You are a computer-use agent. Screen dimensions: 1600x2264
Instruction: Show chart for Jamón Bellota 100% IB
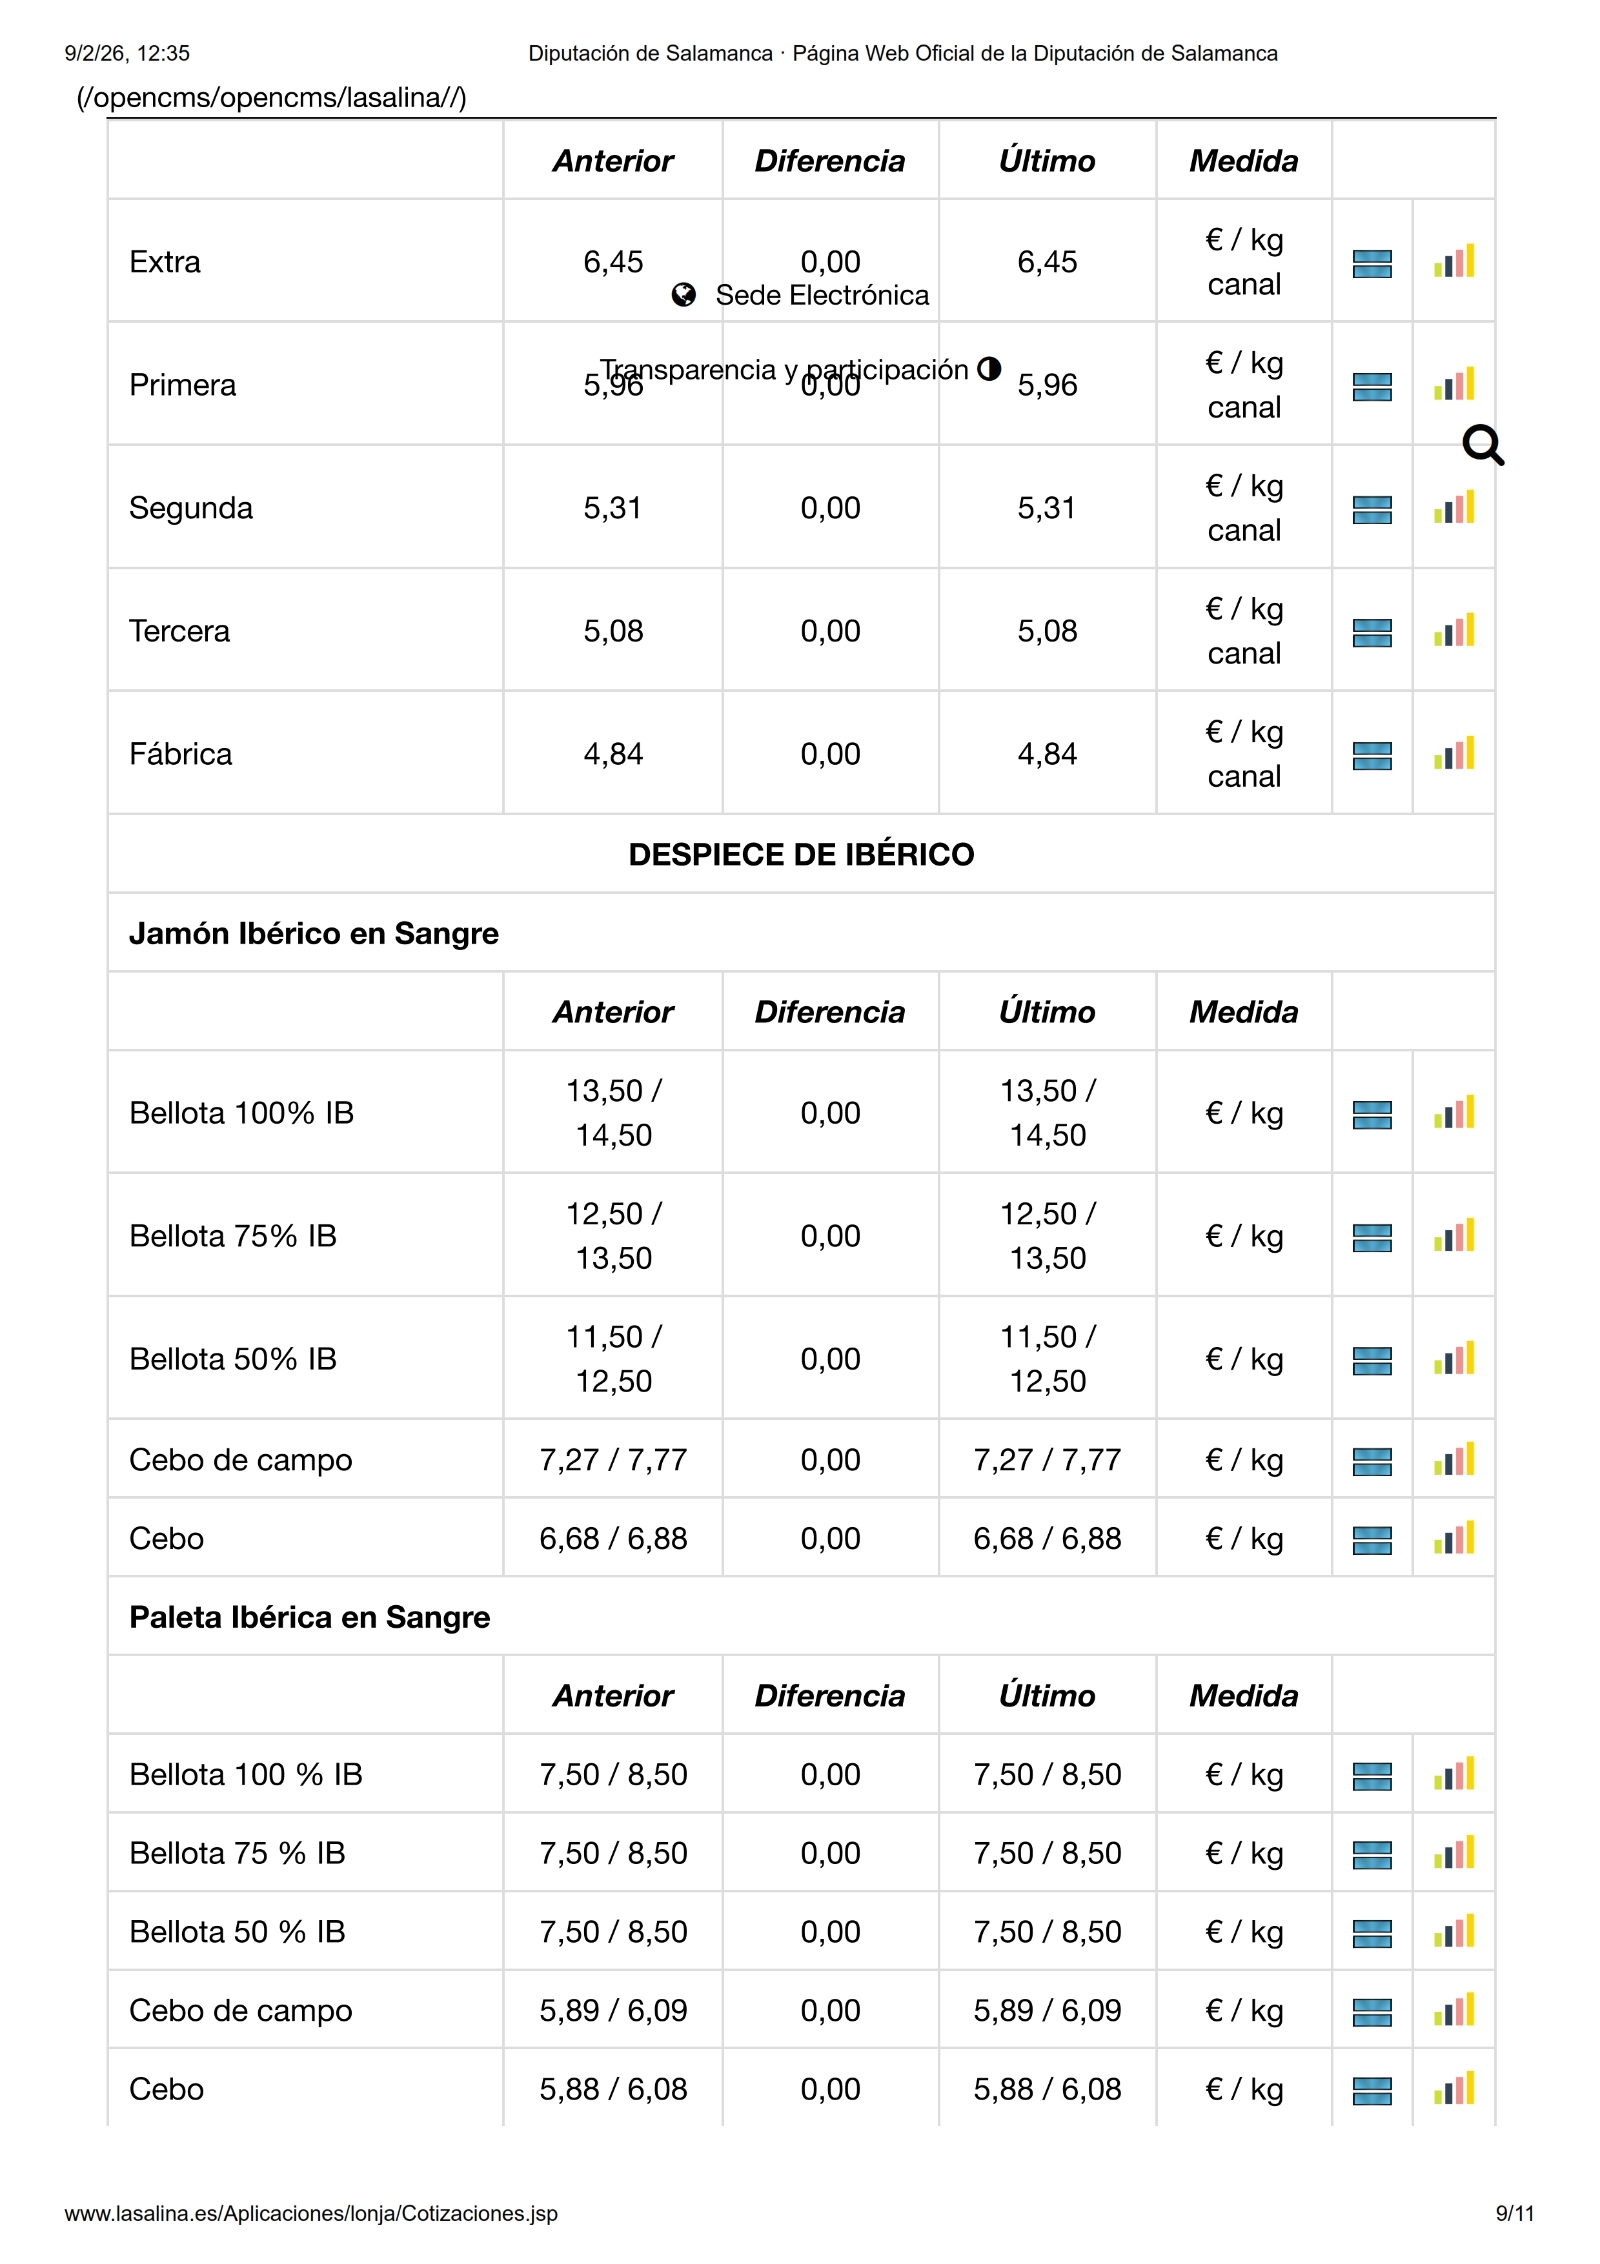pos(1453,1113)
